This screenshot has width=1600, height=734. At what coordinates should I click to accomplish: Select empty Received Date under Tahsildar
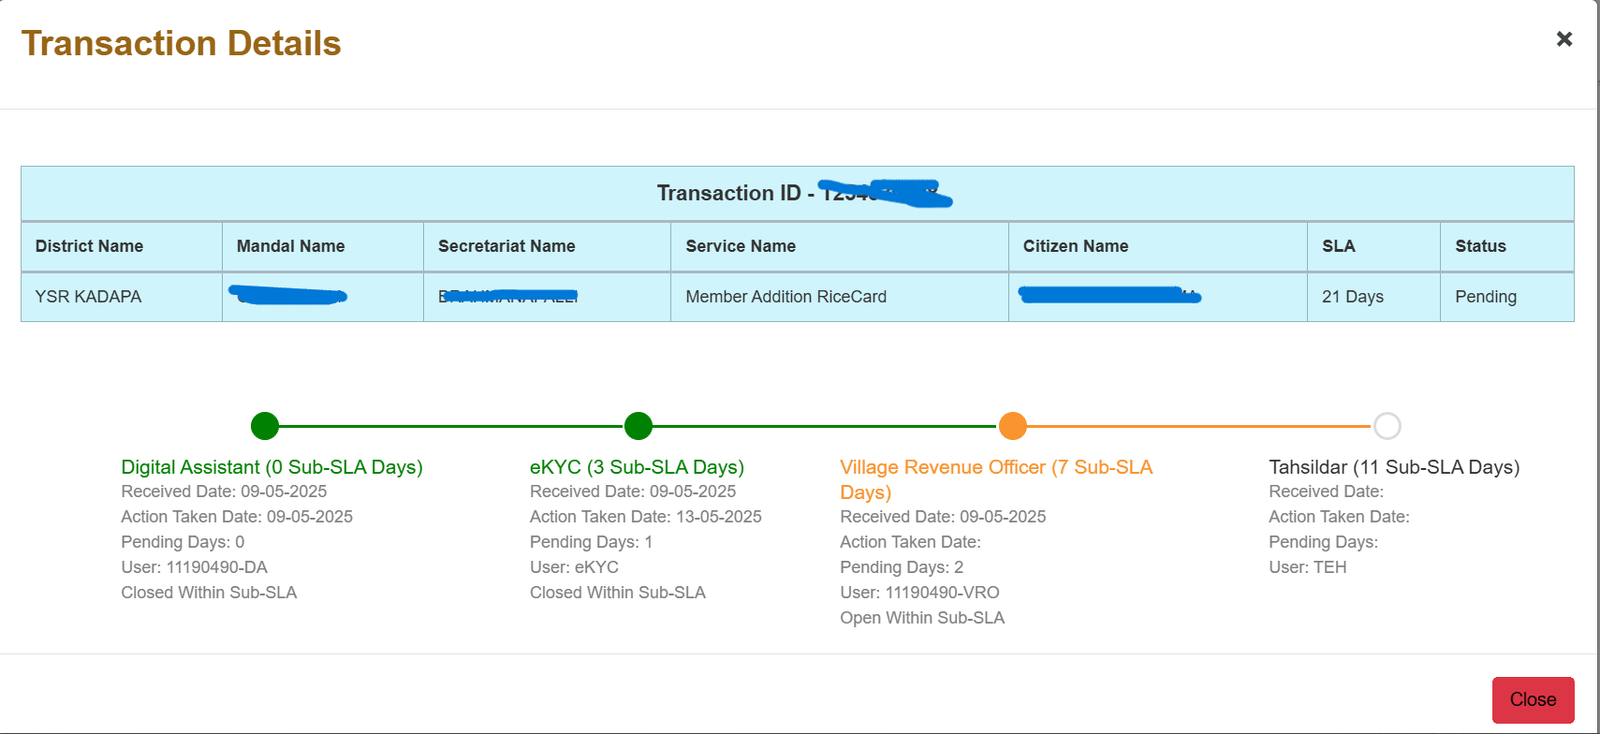(1326, 492)
